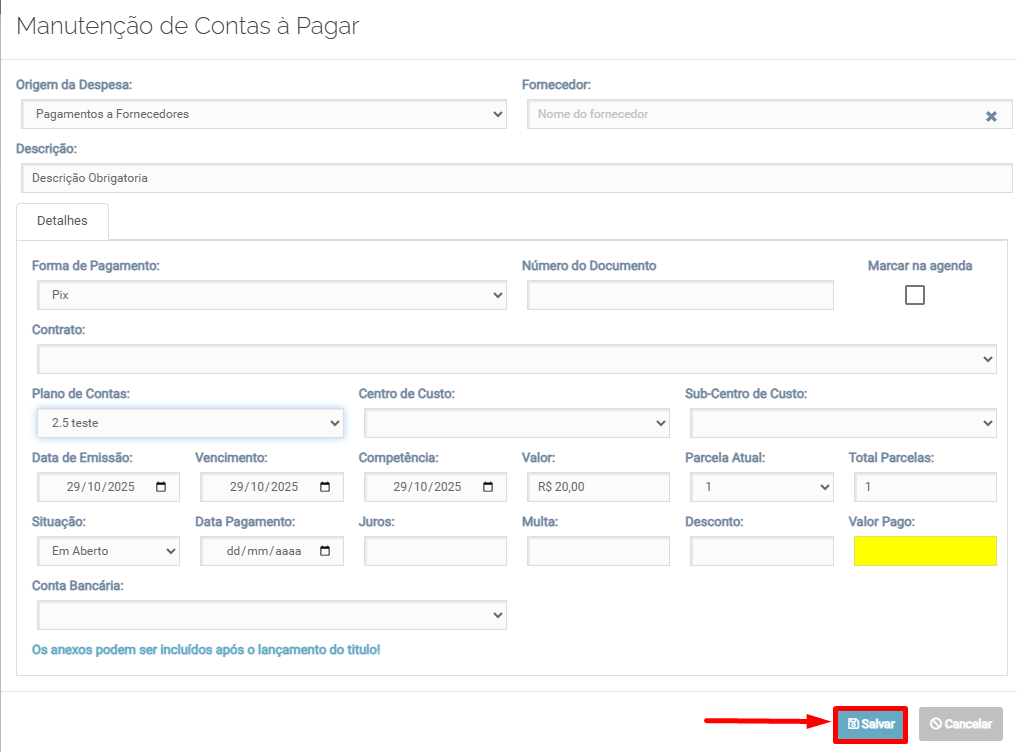Screen dimensions: 1017x752
Task: Focus the Número do Documento input
Action: (x=680, y=296)
